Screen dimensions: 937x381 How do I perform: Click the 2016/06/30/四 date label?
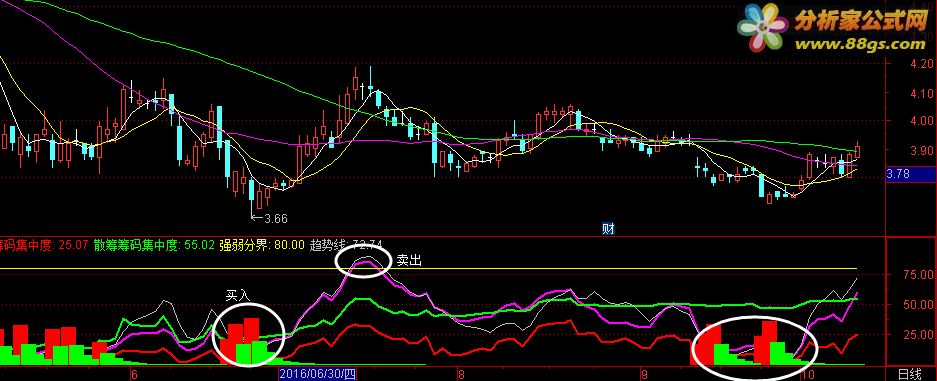317,375
